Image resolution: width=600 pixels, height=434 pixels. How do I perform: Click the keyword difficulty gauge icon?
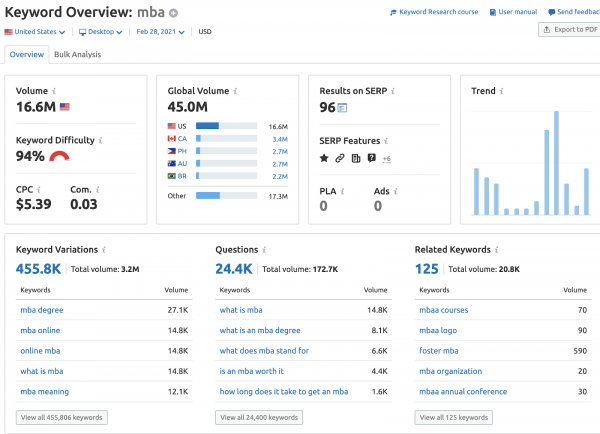60,156
